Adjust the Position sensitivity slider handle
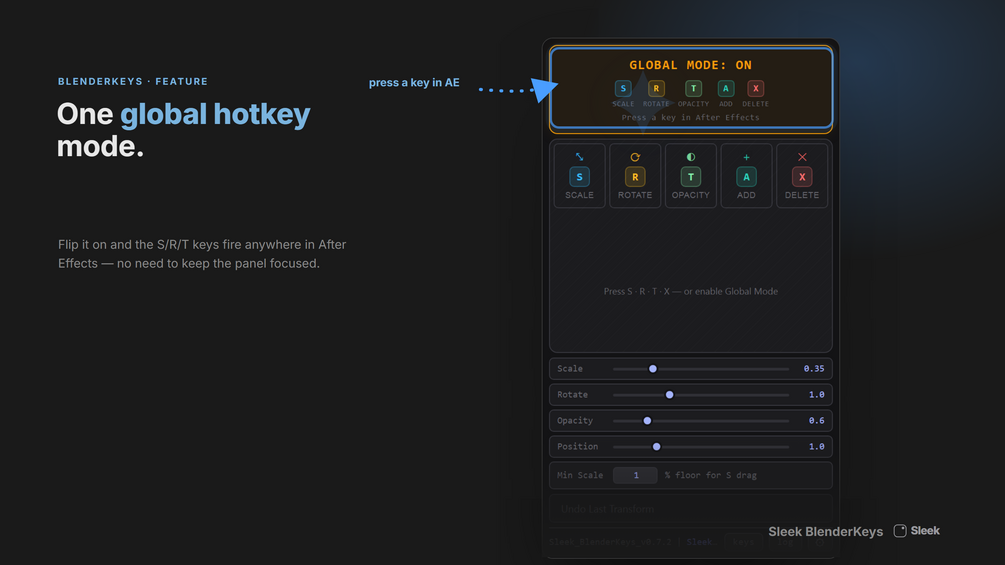 pos(656,446)
